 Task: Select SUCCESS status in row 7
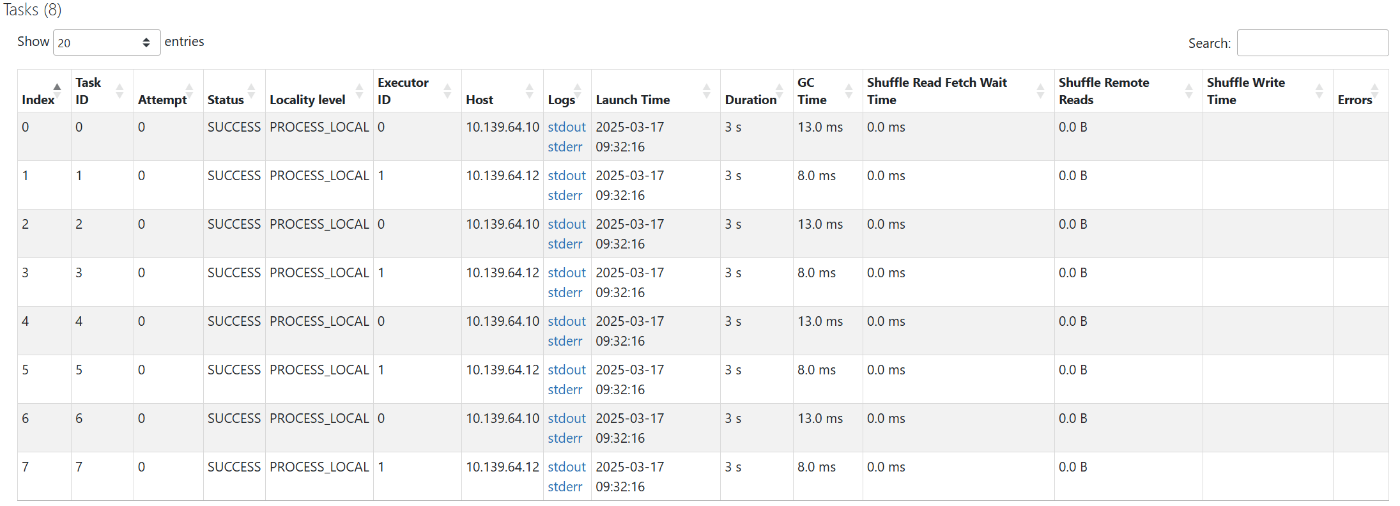click(x=234, y=466)
